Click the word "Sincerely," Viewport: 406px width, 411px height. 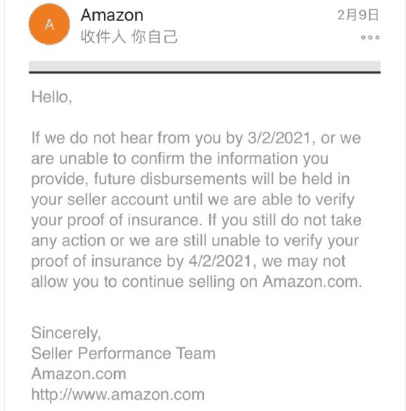pyautogui.click(x=66, y=333)
